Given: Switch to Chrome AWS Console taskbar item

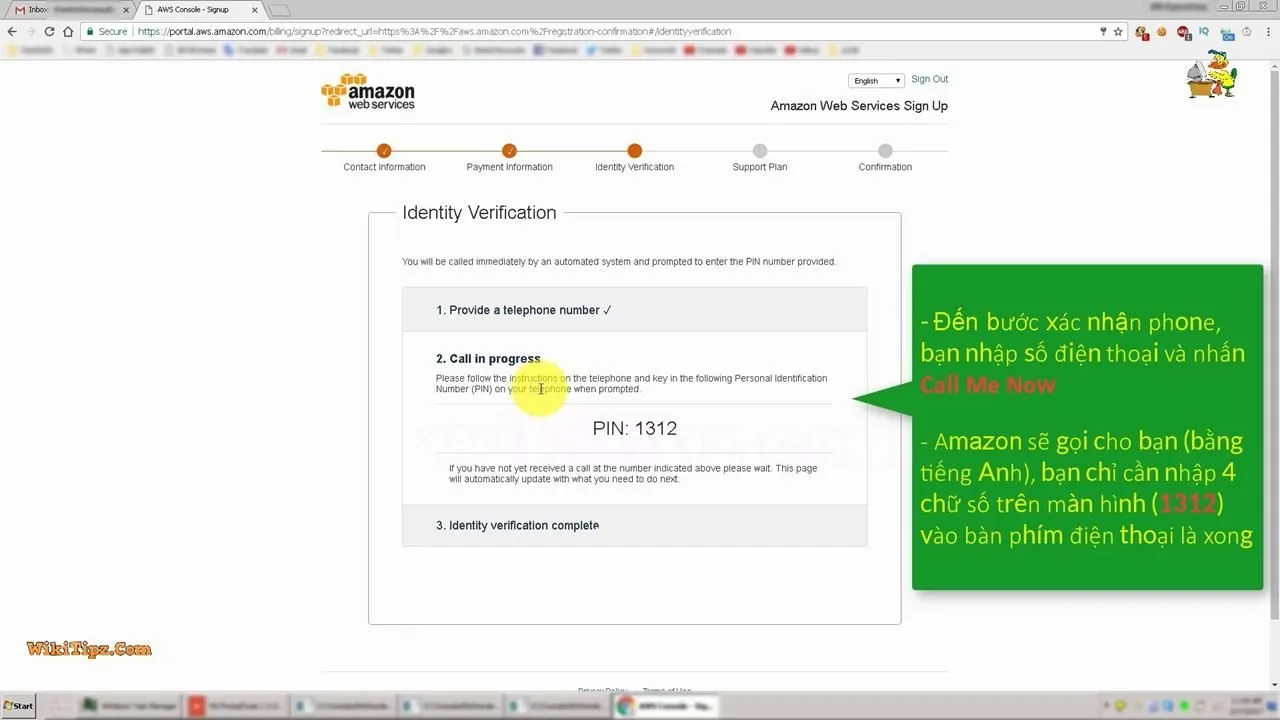Looking at the screenshot, I should point(665,706).
